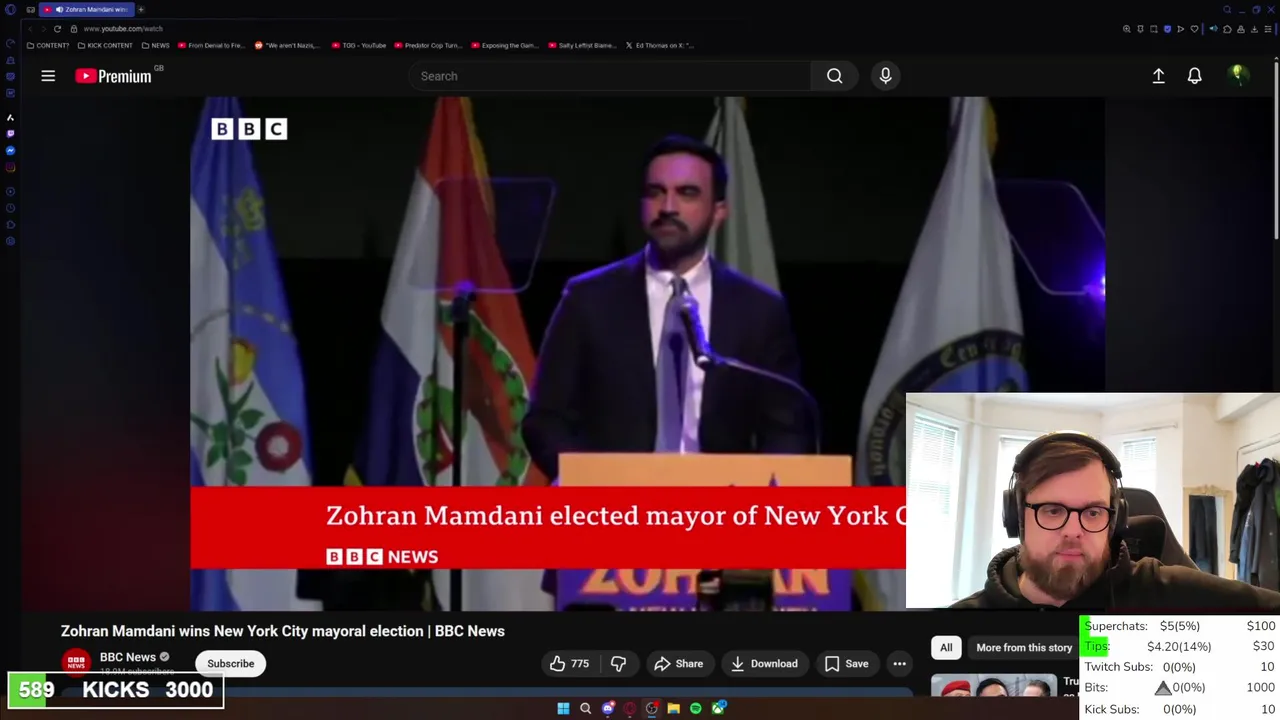Select the More from this story chip
Image resolution: width=1280 pixels, height=720 pixels.
point(1023,647)
